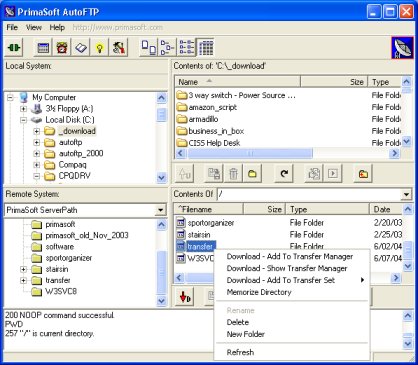Click the satellite dish logo icon
Image resolution: width=418 pixels, height=365 pixels.
402,48
